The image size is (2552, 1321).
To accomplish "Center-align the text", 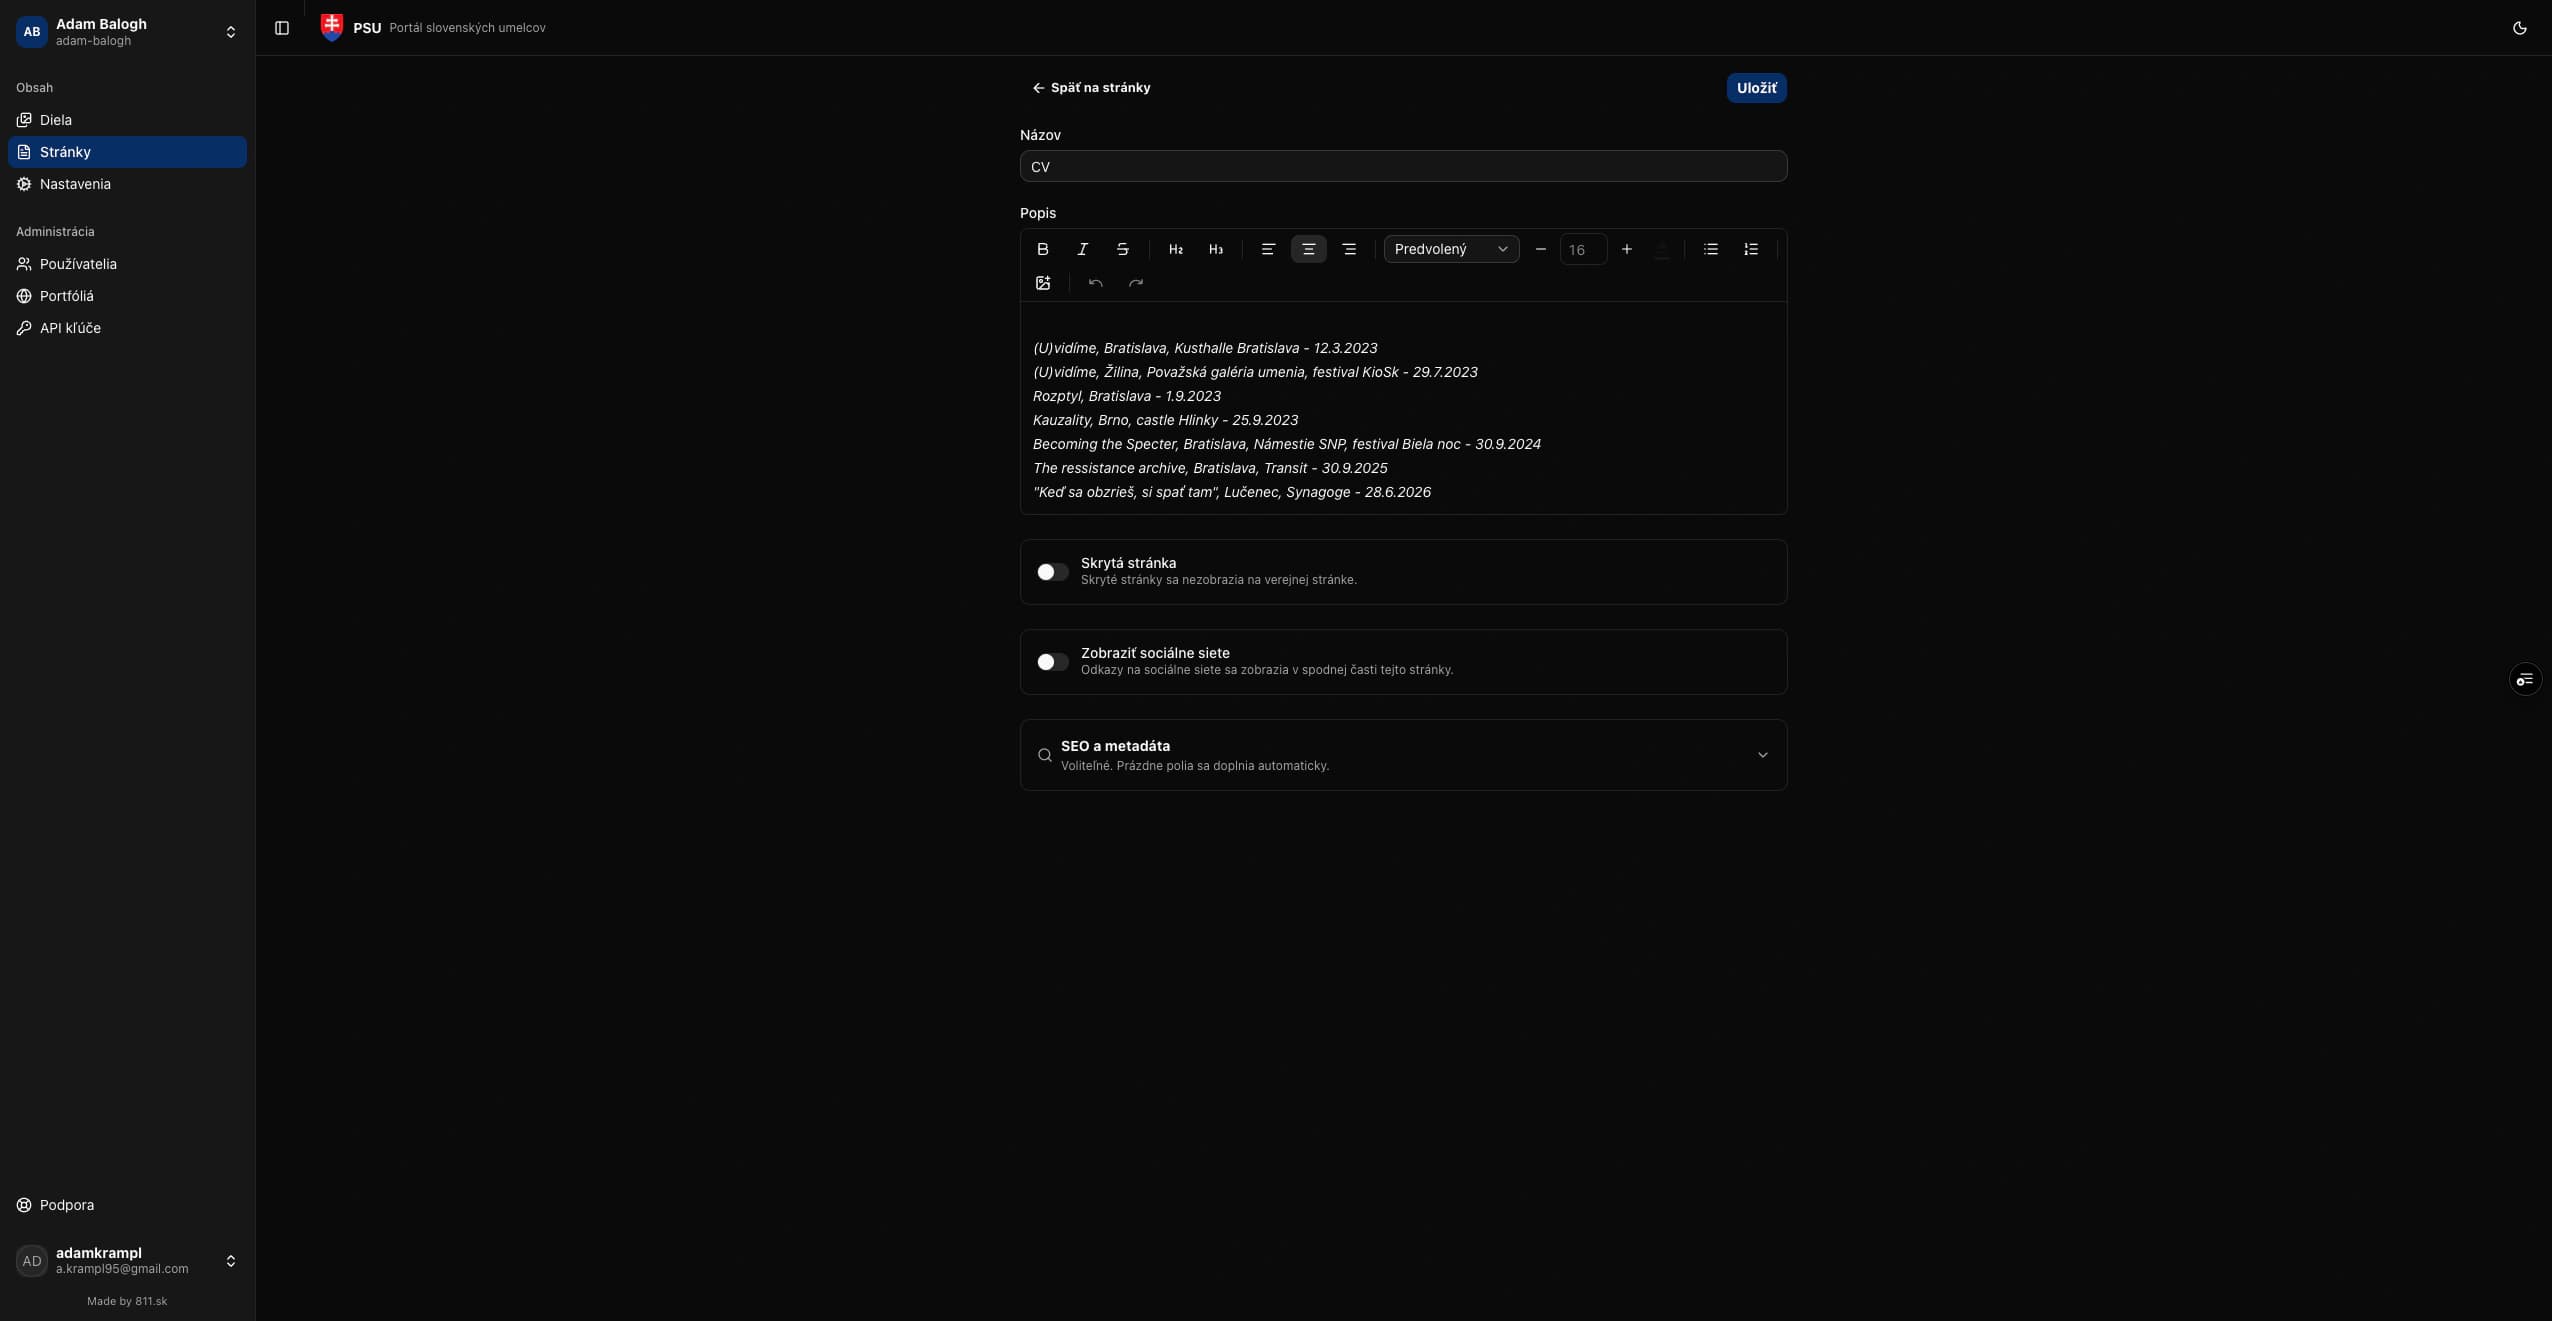I will pos(1309,249).
